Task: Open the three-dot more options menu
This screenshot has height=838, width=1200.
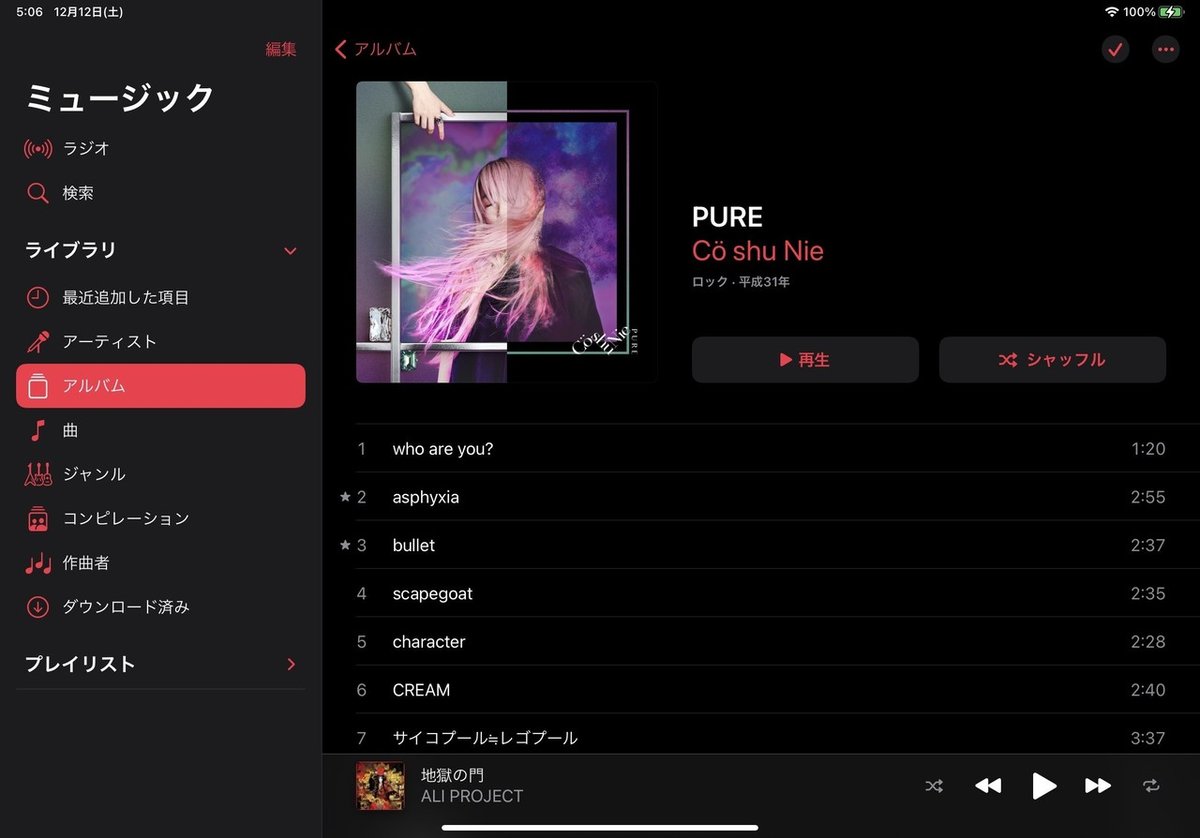Action: (x=1165, y=49)
